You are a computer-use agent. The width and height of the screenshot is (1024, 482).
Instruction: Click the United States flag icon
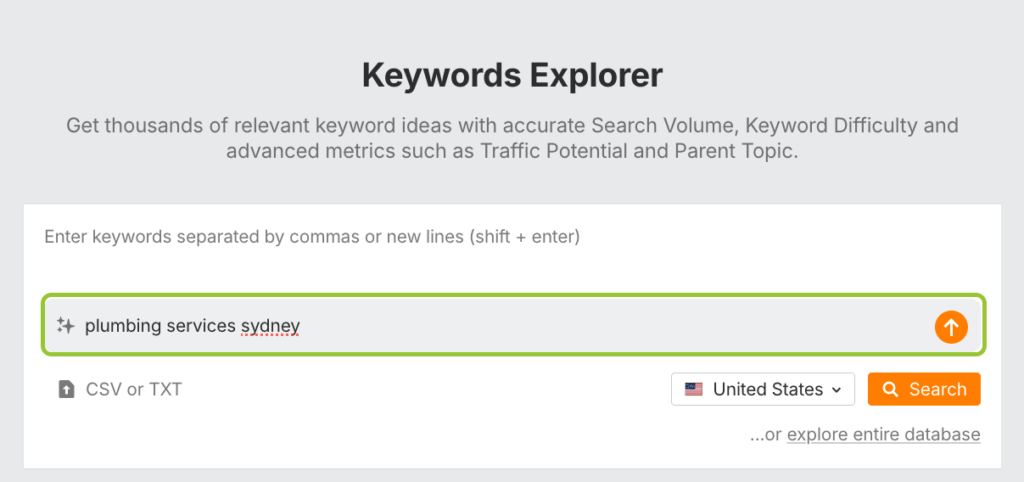(693, 390)
